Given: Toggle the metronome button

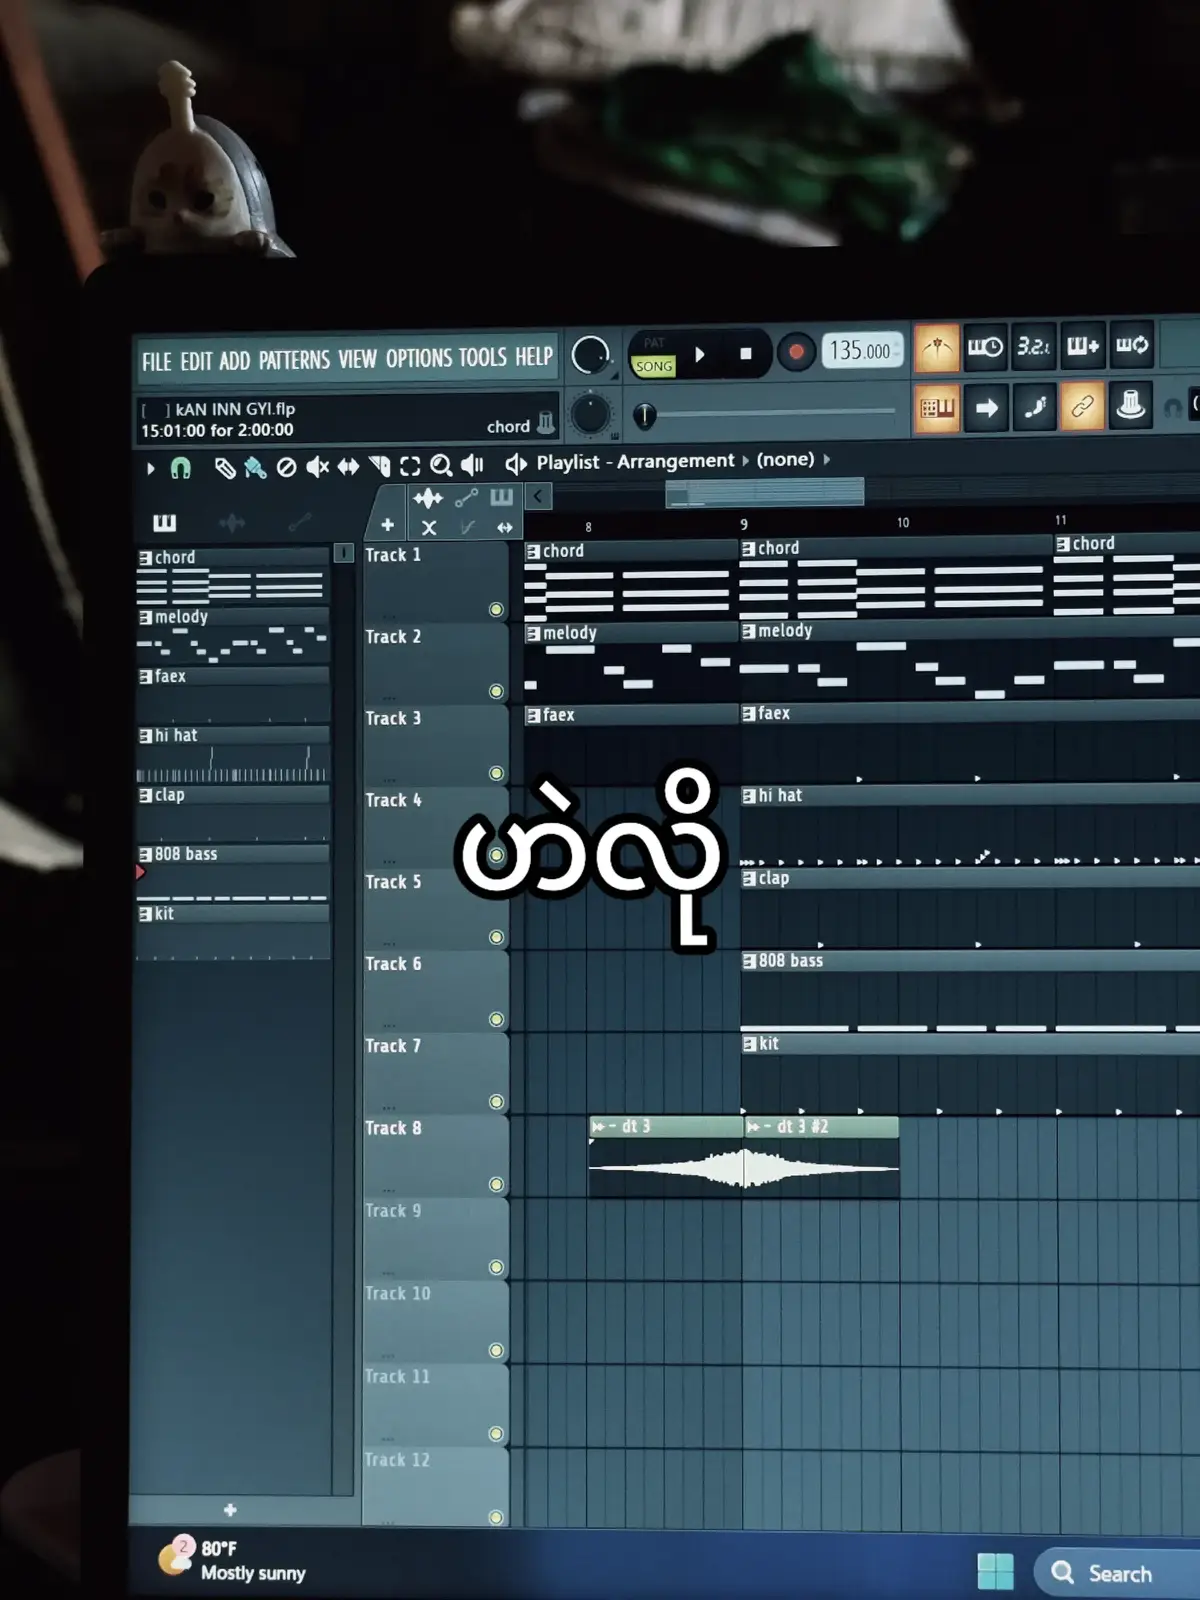Looking at the screenshot, I should tap(936, 347).
